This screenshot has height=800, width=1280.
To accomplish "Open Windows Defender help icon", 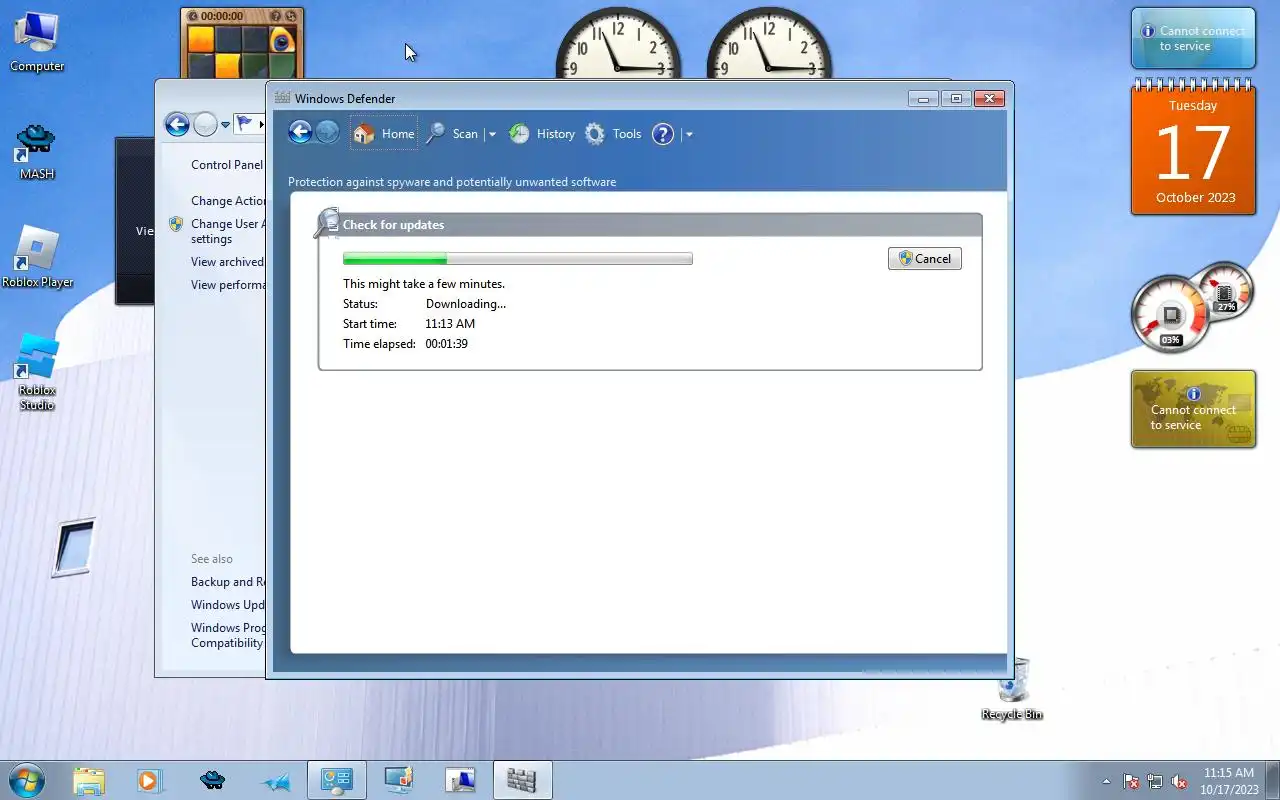I will point(663,134).
